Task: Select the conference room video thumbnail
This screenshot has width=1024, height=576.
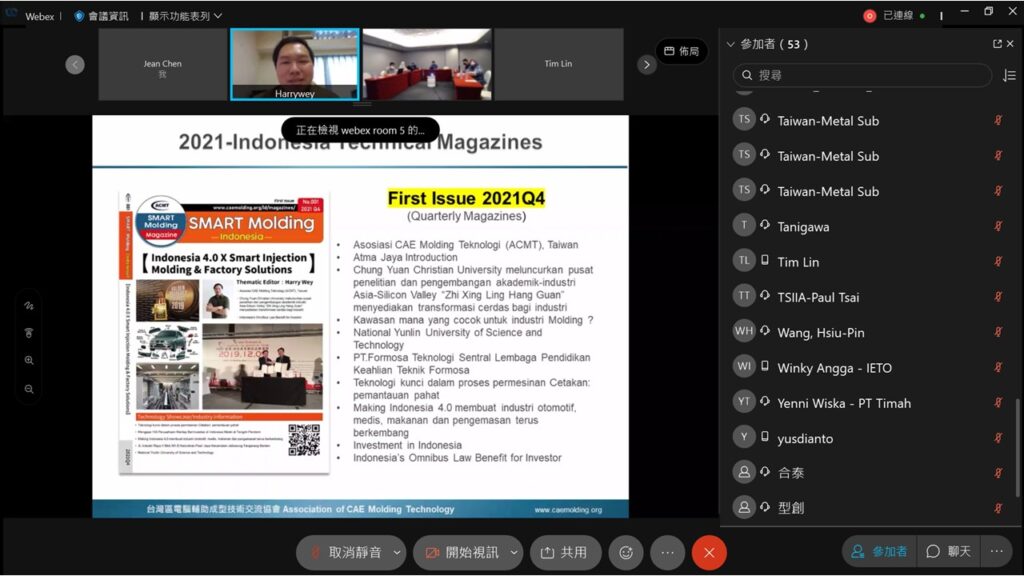Action: (x=427, y=64)
